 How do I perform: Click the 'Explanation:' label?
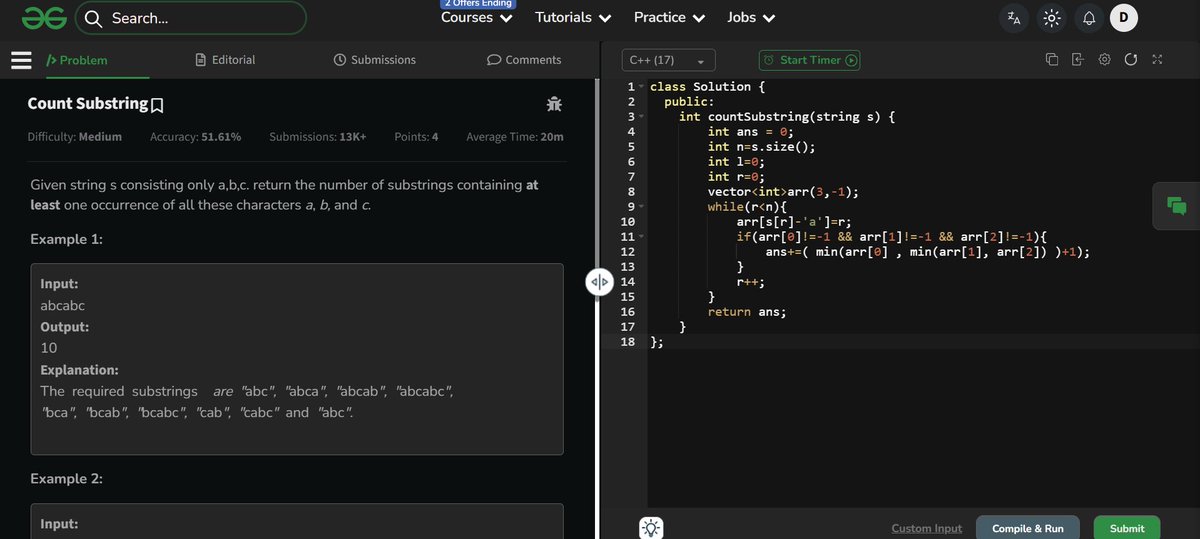tap(79, 370)
